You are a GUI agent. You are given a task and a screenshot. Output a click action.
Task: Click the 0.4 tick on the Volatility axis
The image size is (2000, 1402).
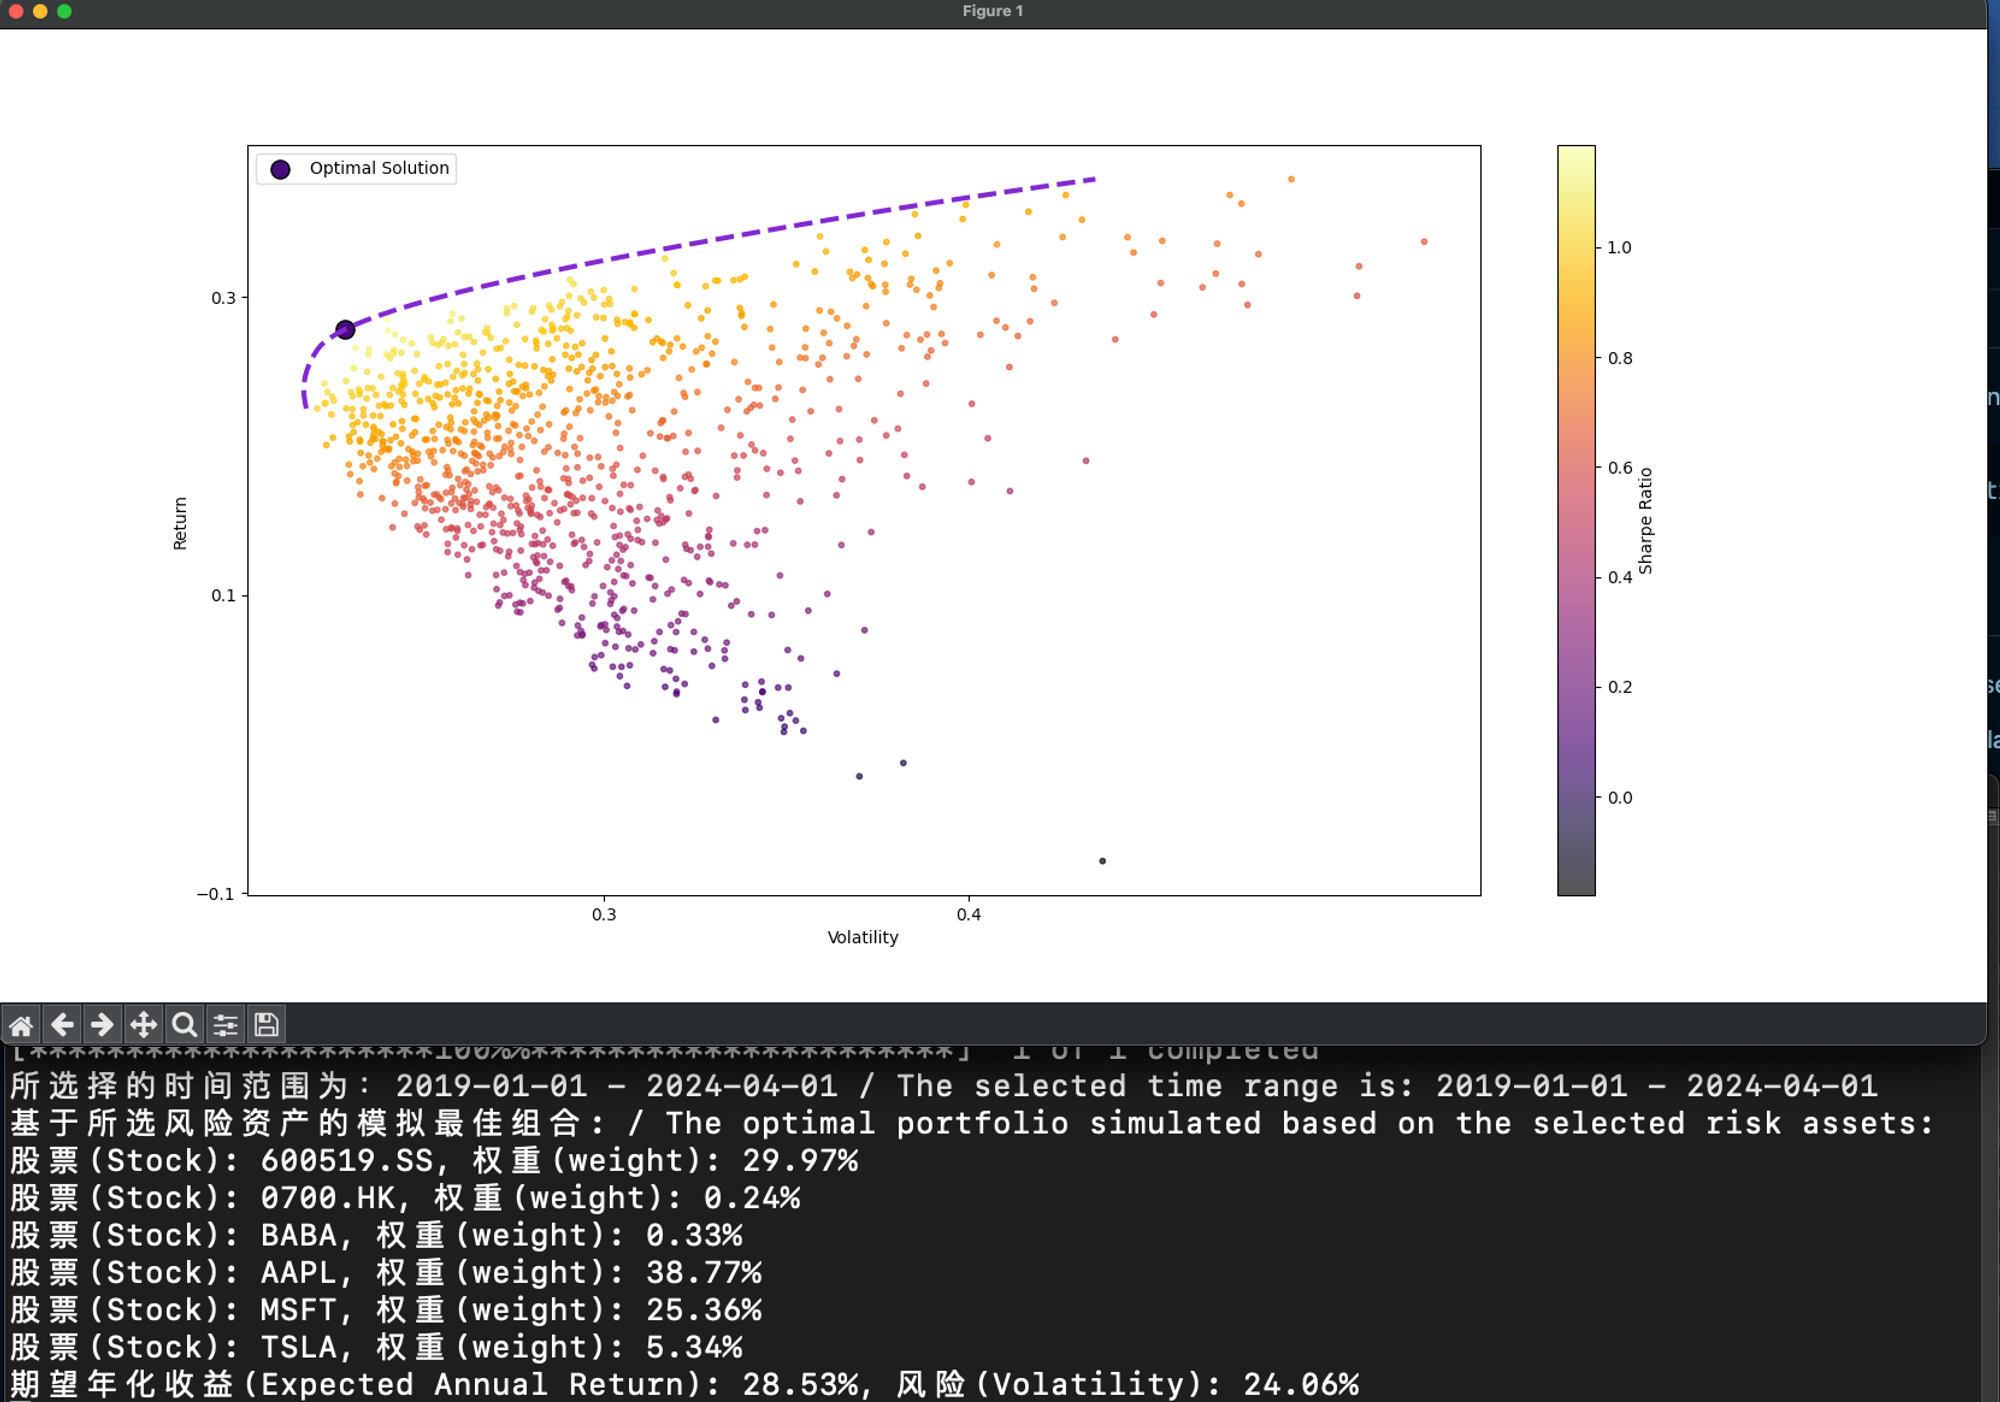point(968,914)
